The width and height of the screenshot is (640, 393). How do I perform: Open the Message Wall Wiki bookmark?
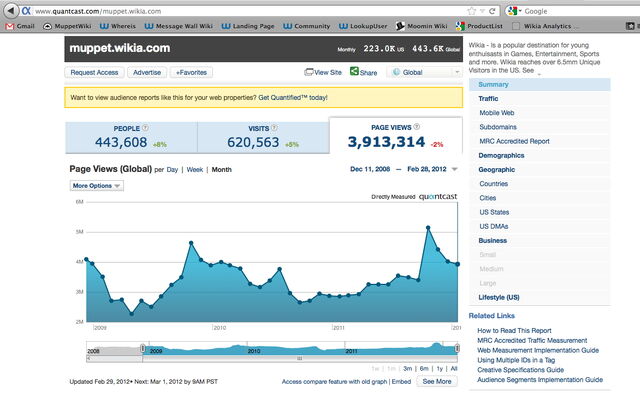click(x=179, y=26)
